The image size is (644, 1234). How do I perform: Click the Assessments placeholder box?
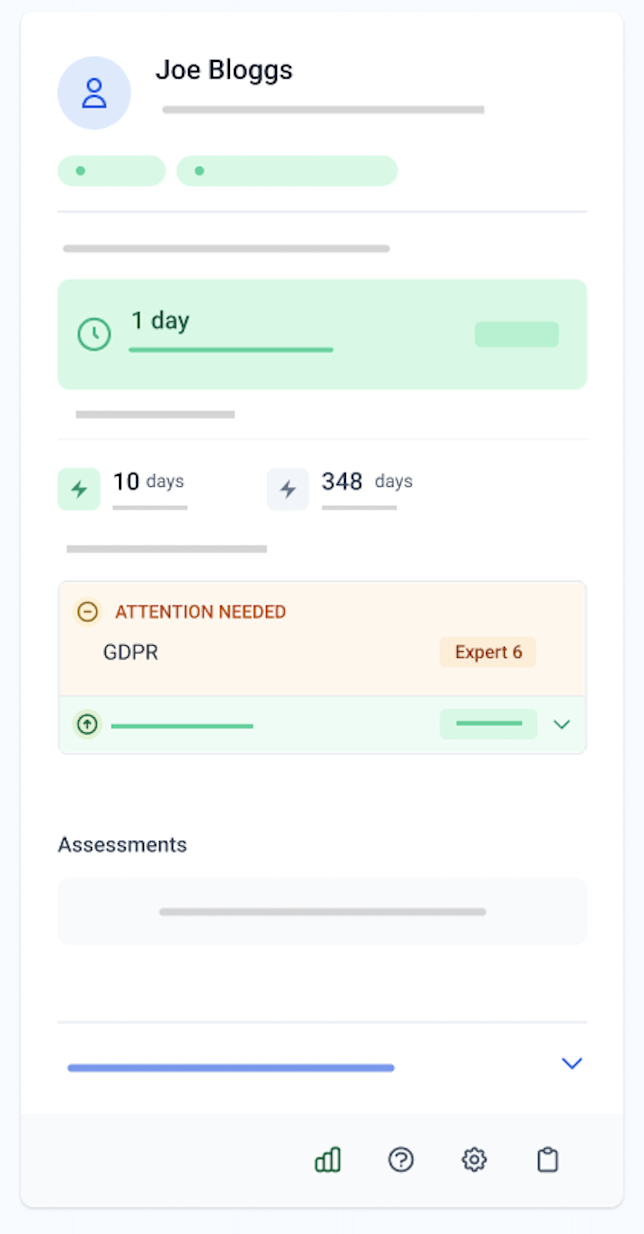click(322, 911)
